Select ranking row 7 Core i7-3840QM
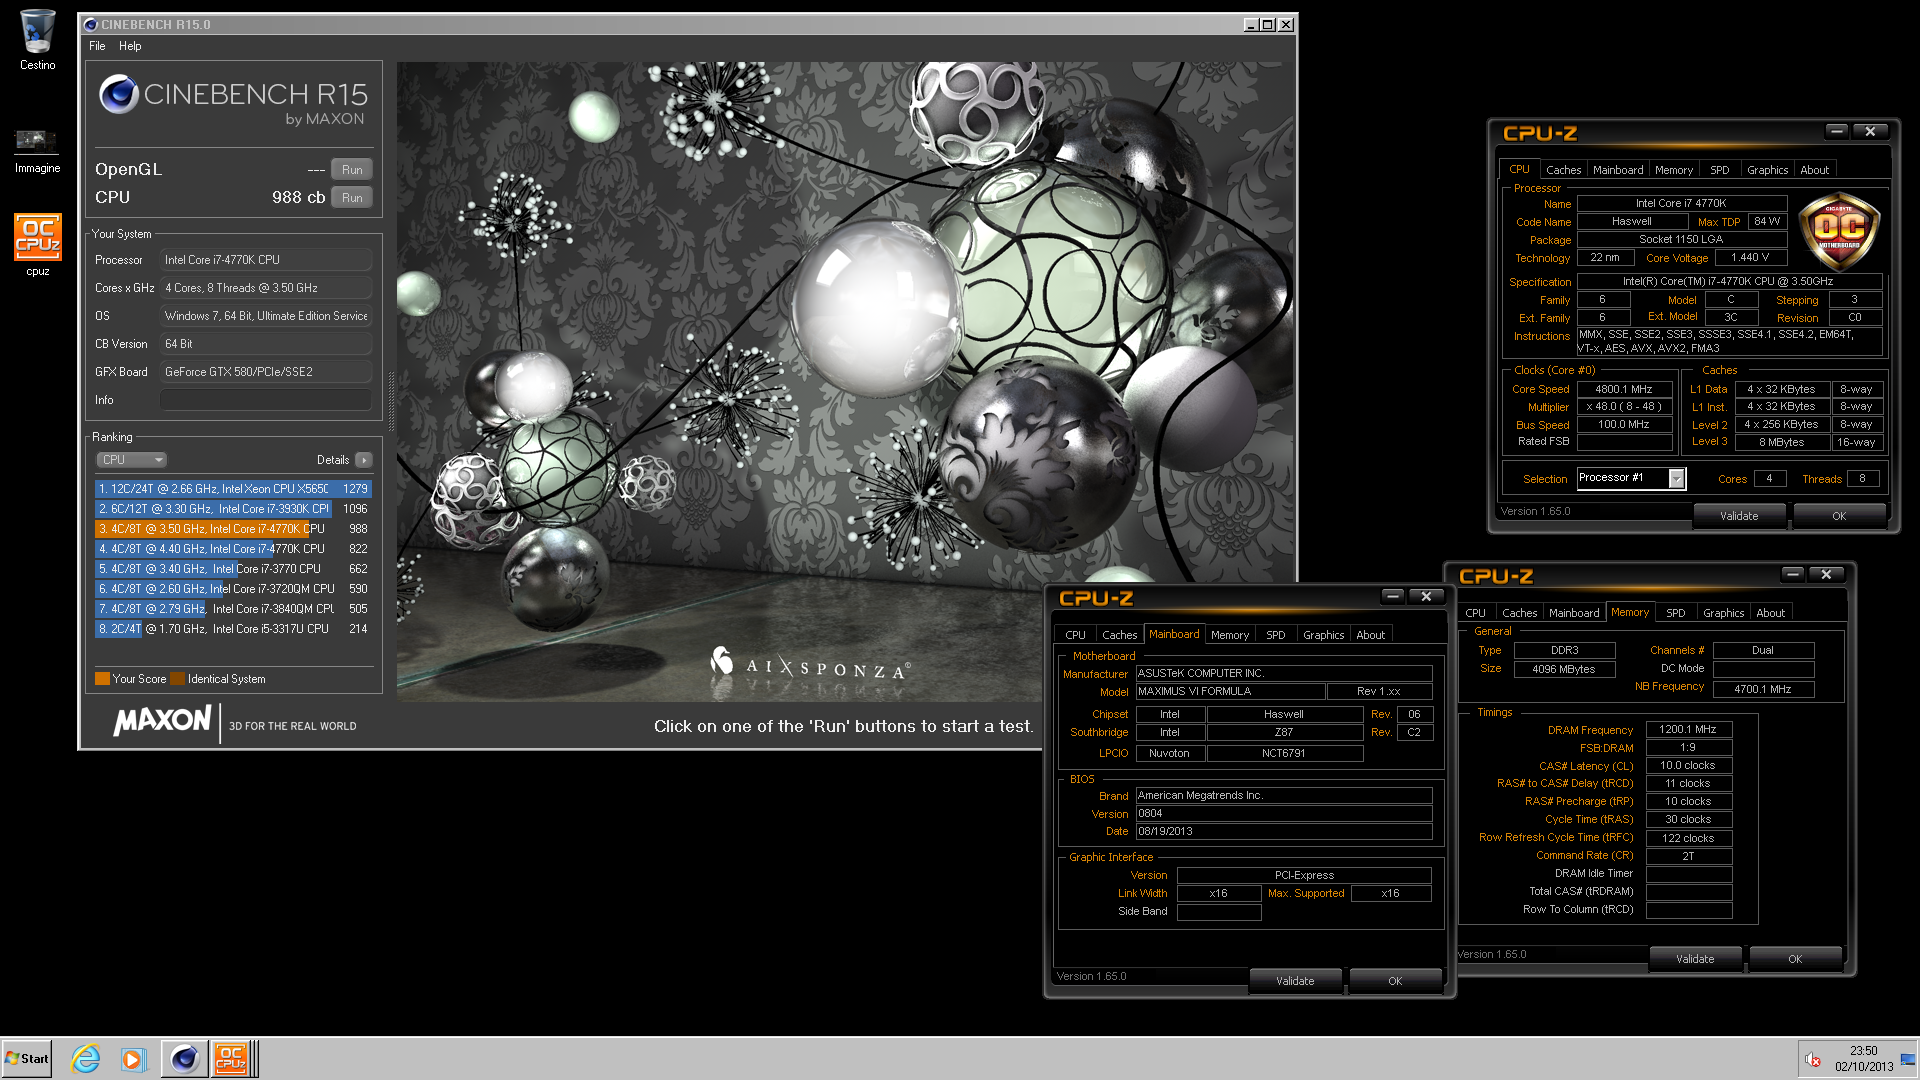Screen dimensions: 1920x1080 (233, 609)
